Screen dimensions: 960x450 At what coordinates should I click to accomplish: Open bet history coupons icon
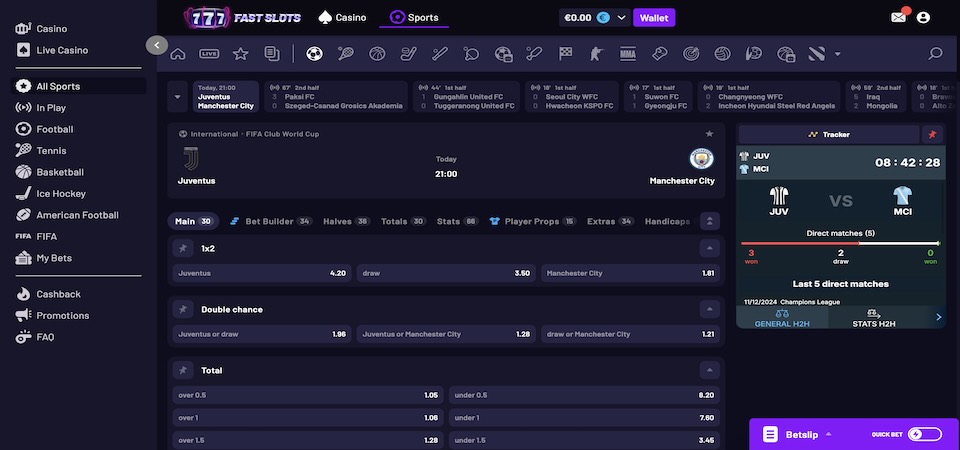272,54
